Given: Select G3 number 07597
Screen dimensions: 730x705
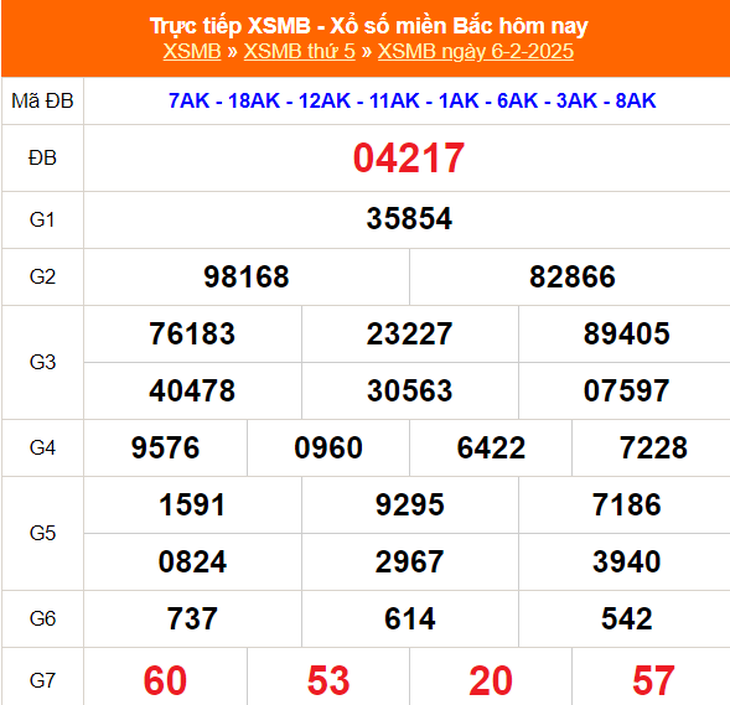Looking at the screenshot, I should point(627,390).
